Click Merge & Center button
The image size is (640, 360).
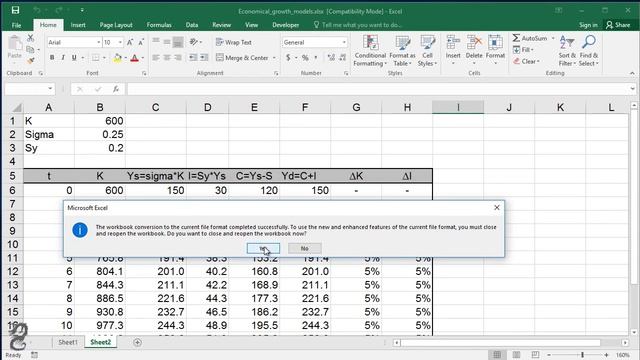[x=242, y=58]
